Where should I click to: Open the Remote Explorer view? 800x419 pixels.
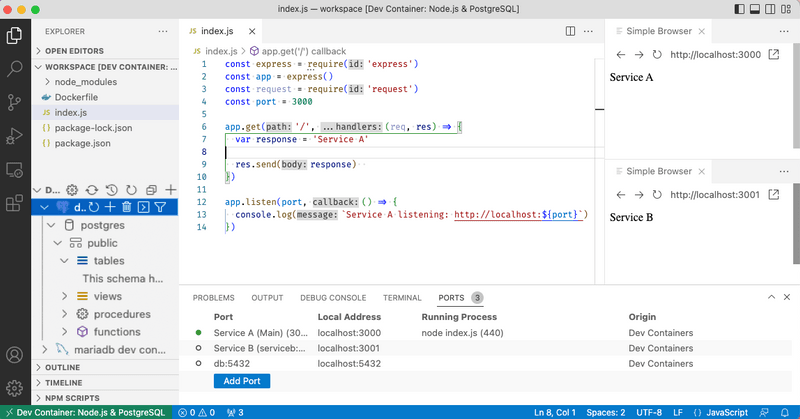(14, 170)
